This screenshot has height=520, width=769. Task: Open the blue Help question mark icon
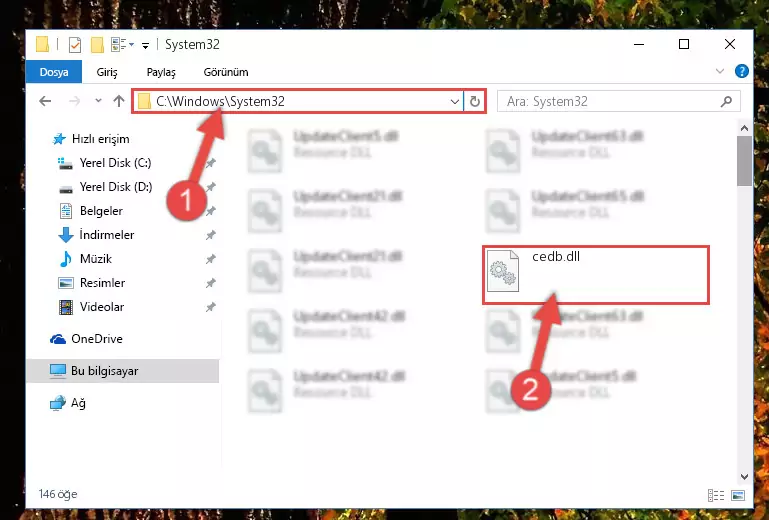[x=742, y=72]
